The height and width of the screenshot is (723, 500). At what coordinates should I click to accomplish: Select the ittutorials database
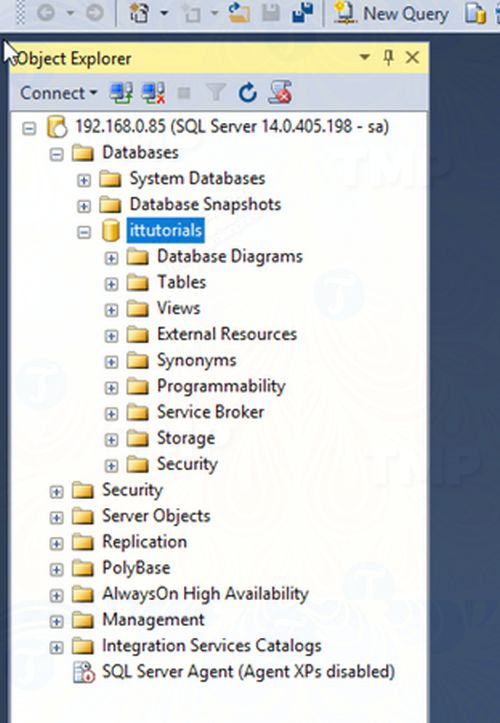tap(166, 230)
